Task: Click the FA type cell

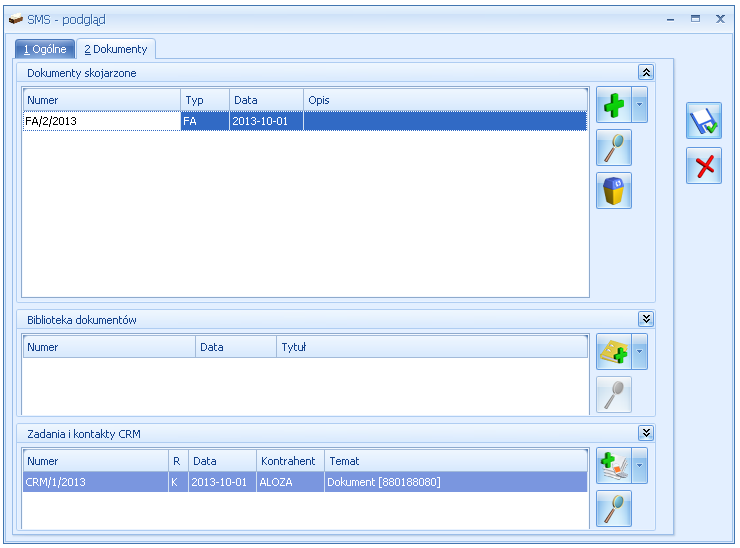Action: coord(205,121)
